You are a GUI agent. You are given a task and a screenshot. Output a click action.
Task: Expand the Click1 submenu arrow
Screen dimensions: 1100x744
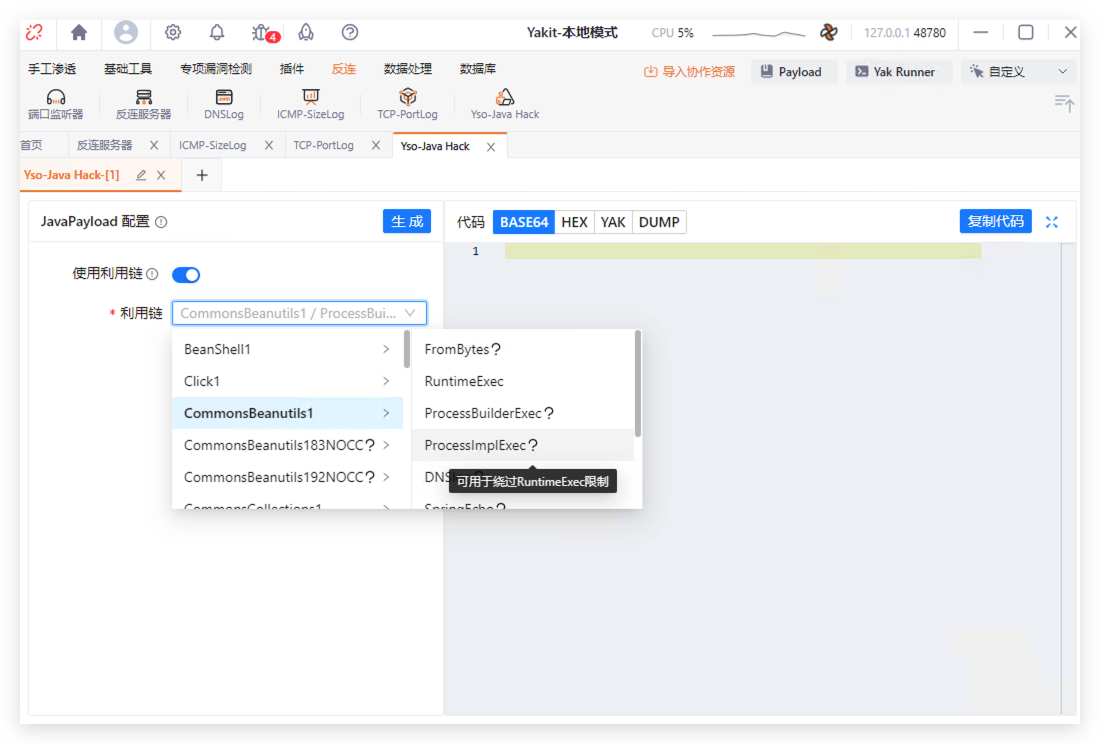tap(386, 381)
